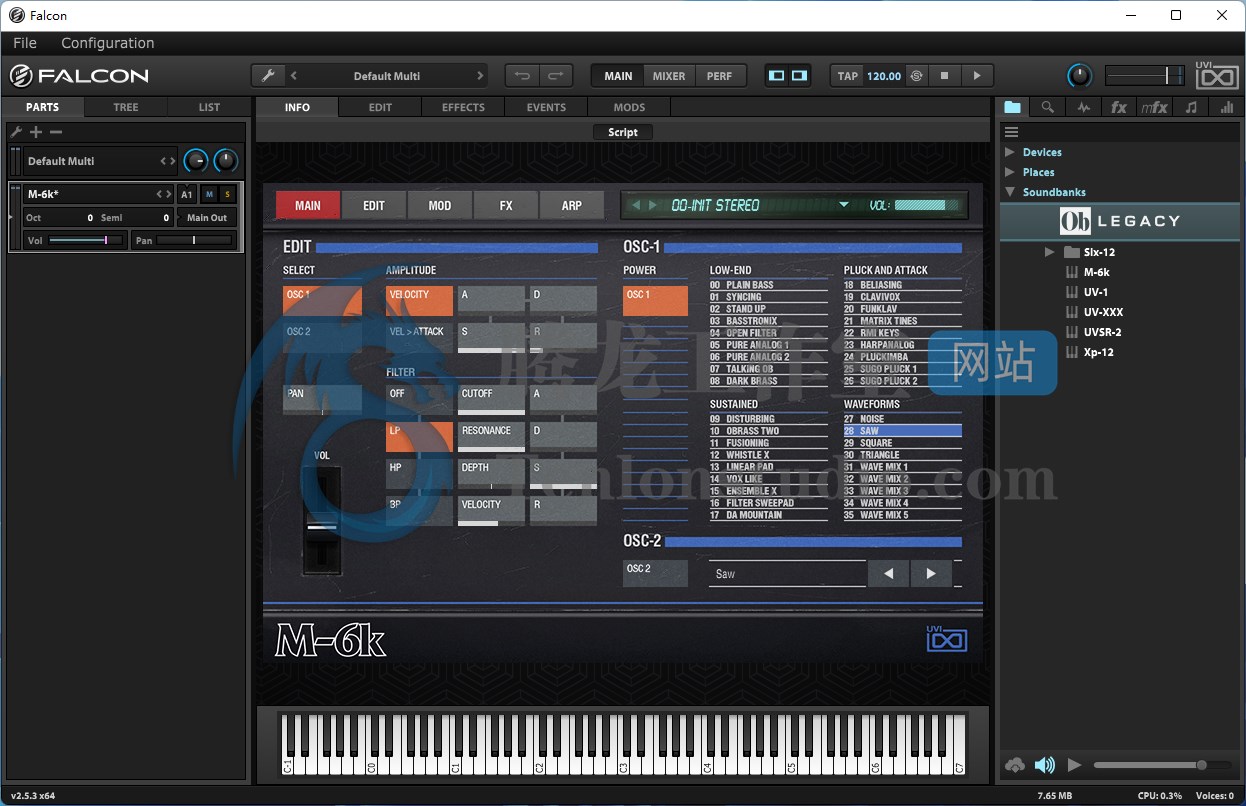Open the 00-INIT STEREO preset dropdown
Screen dimensions: 1246x806
click(x=843, y=205)
